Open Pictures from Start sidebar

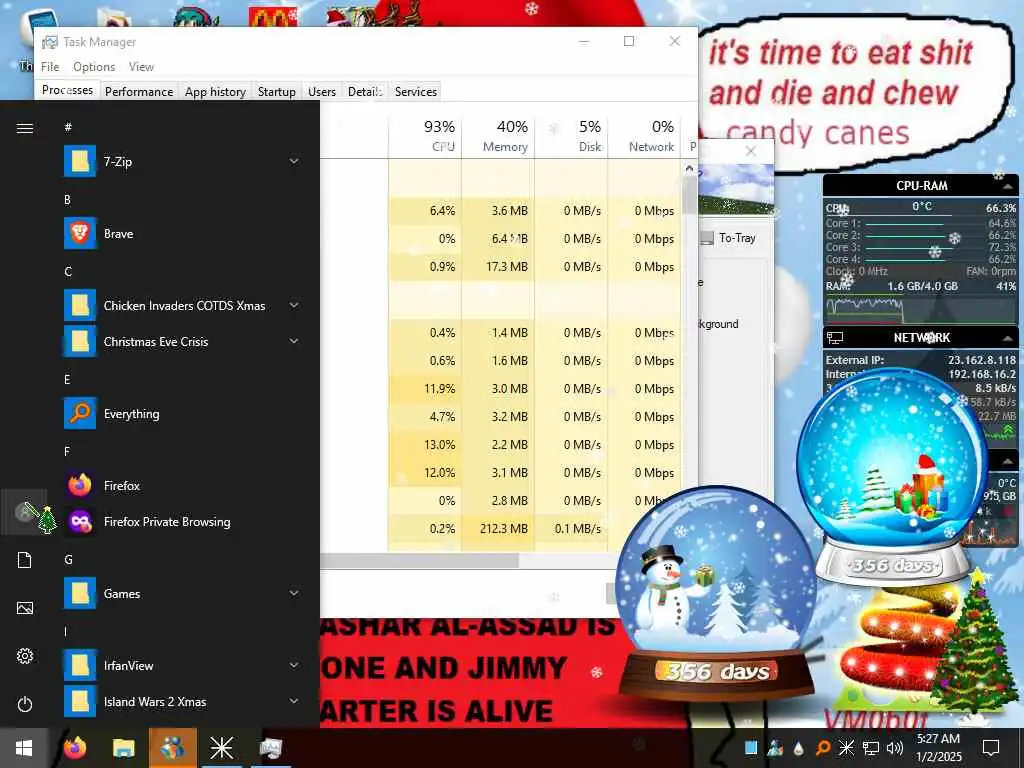coord(25,608)
